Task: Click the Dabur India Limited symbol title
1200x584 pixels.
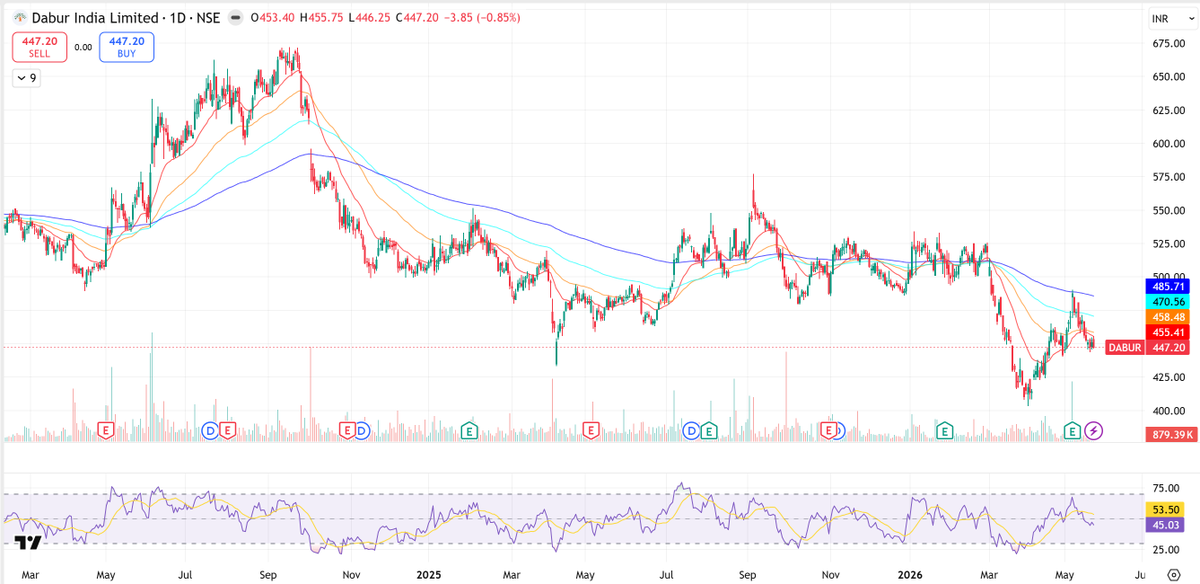Action: (94, 18)
